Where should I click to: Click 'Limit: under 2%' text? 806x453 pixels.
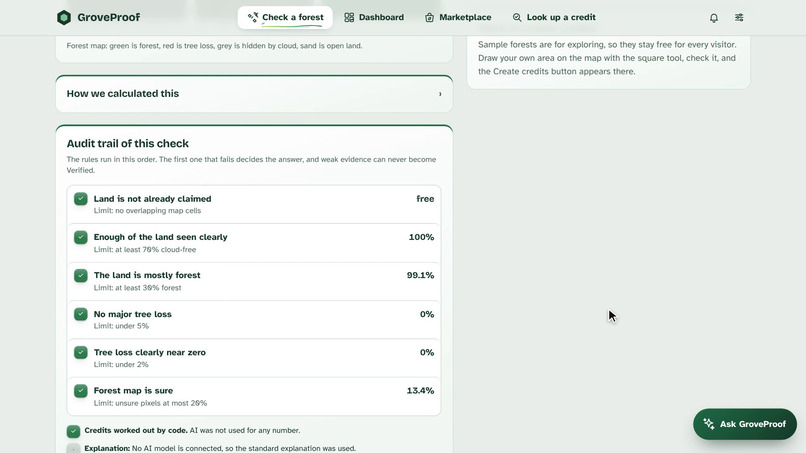121,365
